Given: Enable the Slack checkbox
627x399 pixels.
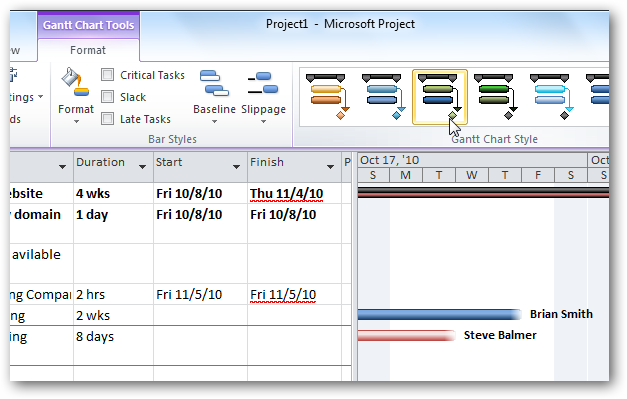Looking at the screenshot, I should tap(107, 97).
